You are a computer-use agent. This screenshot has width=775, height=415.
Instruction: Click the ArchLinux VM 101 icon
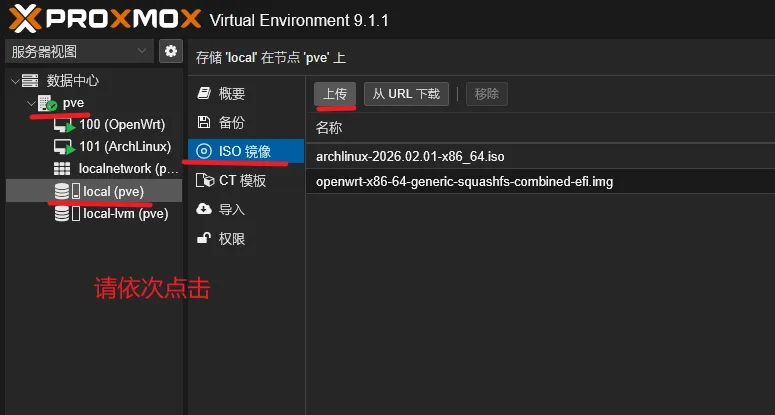(65, 147)
